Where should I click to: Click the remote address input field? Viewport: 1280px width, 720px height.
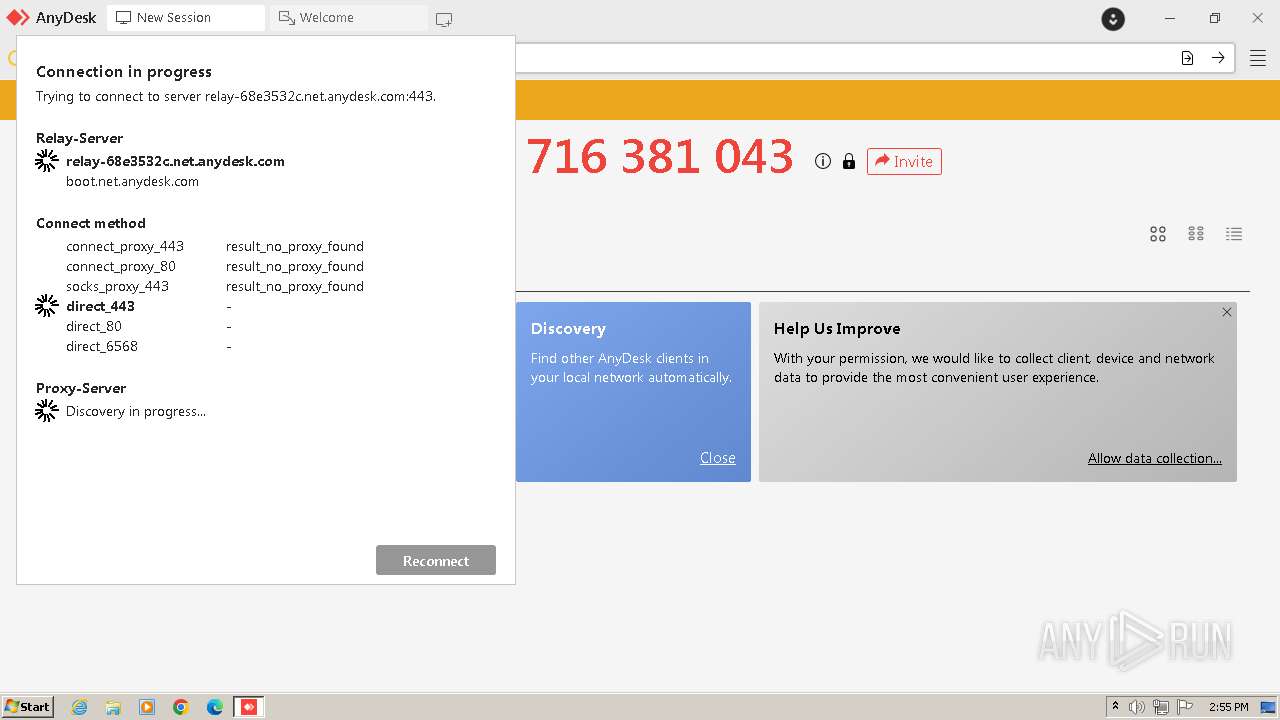846,58
